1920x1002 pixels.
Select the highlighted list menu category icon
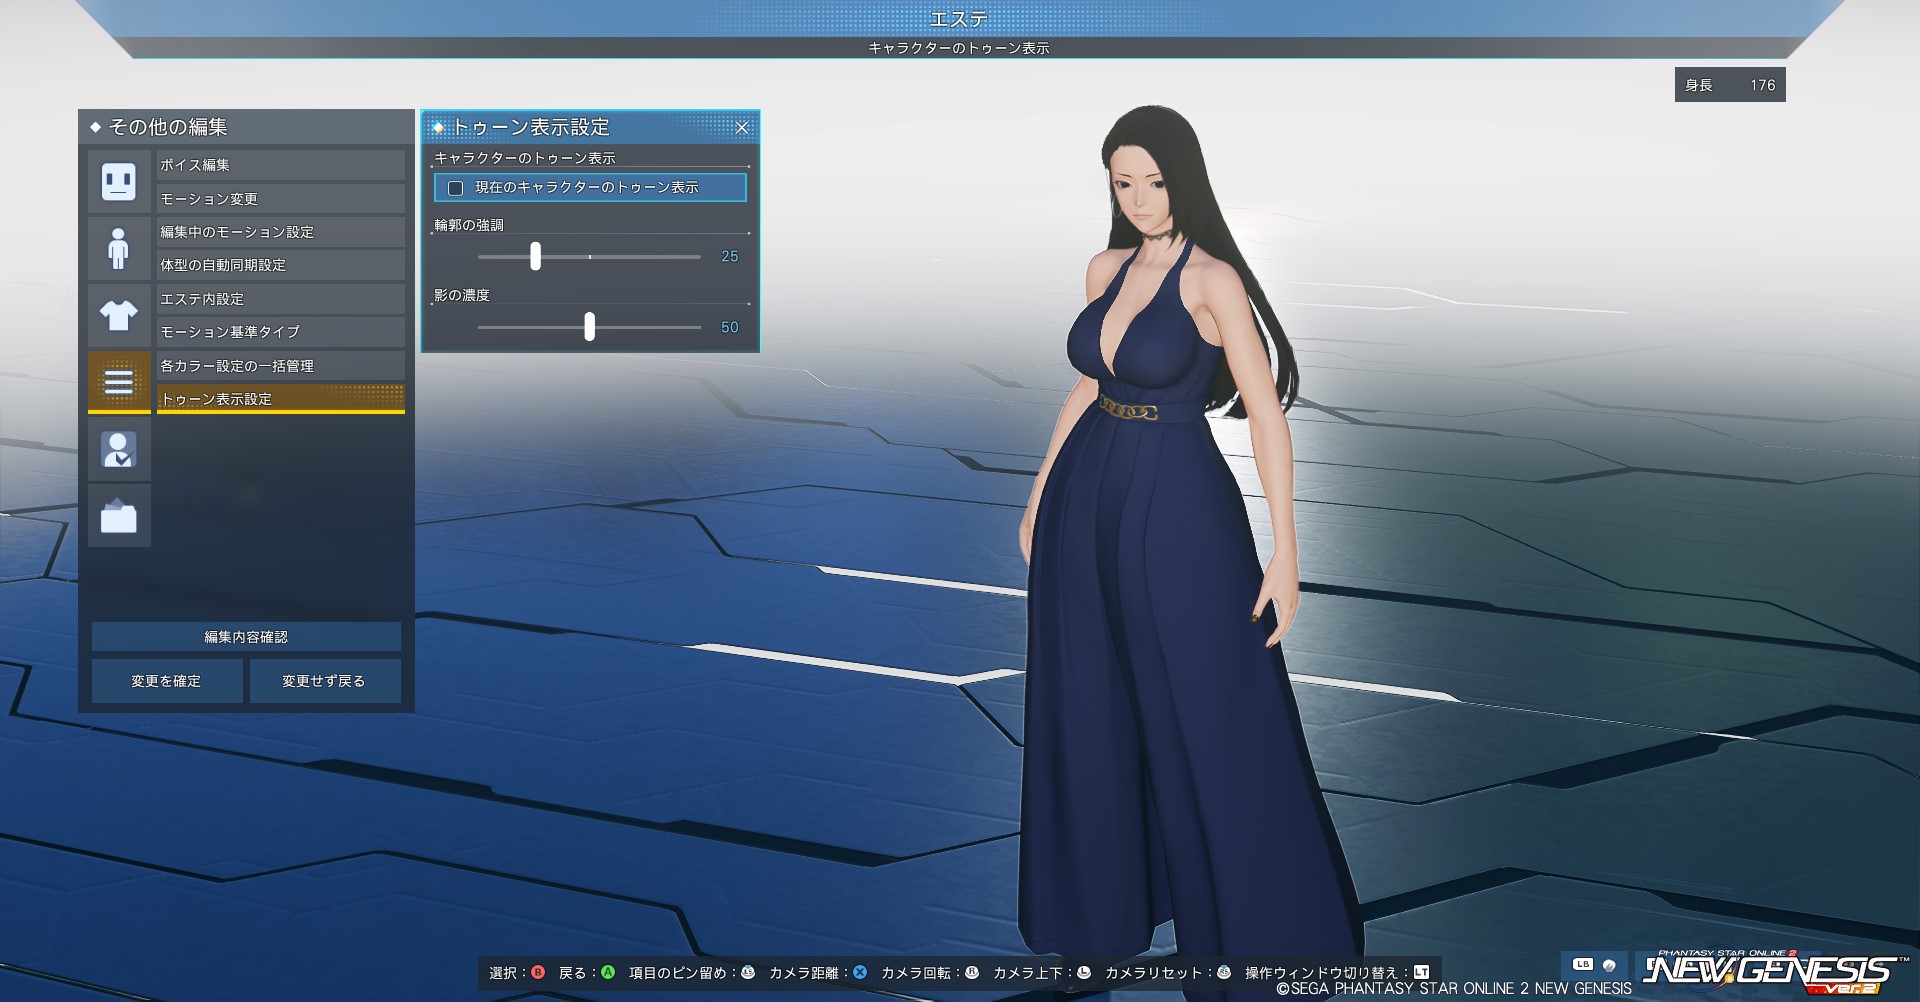click(x=119, y=382)
